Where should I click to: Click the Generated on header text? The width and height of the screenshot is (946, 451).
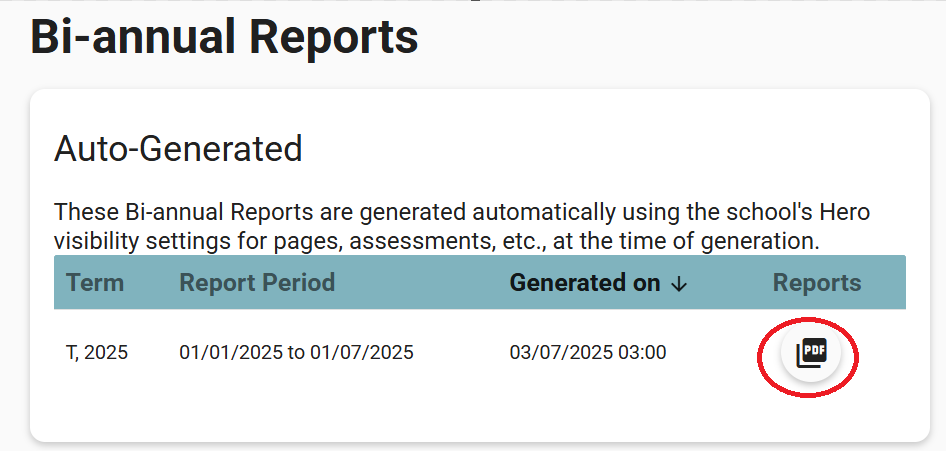click(585, 283)
